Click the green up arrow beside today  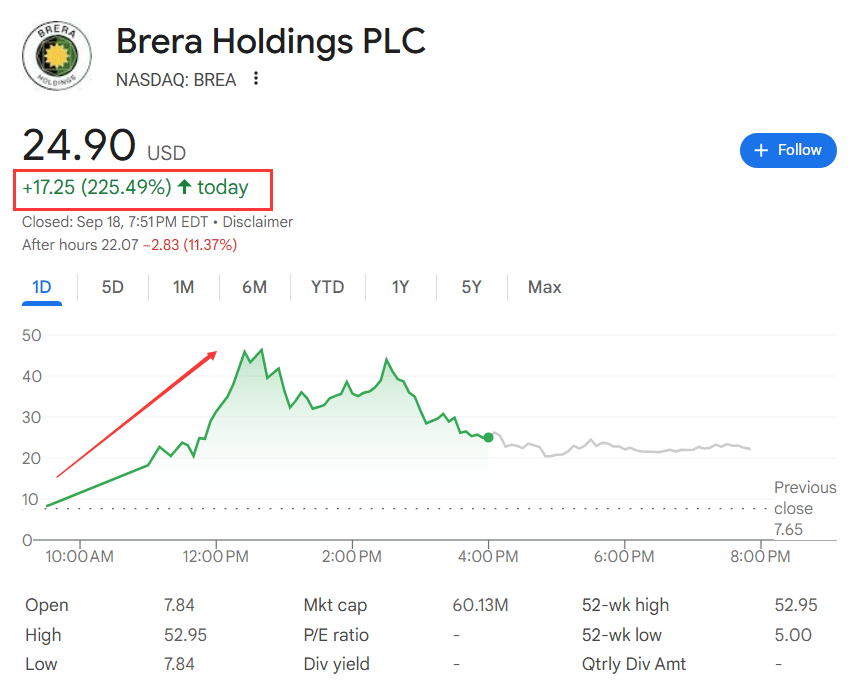pos(184,187)
